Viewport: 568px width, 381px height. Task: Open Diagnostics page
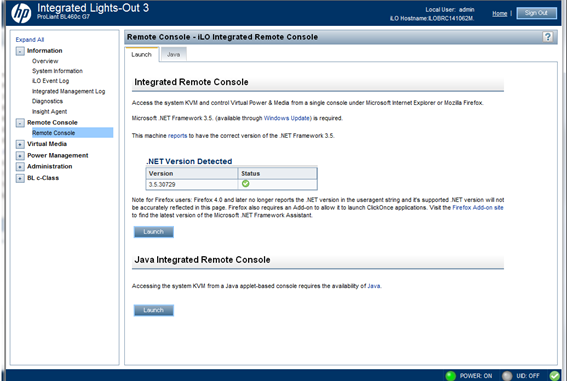point(47,101)
